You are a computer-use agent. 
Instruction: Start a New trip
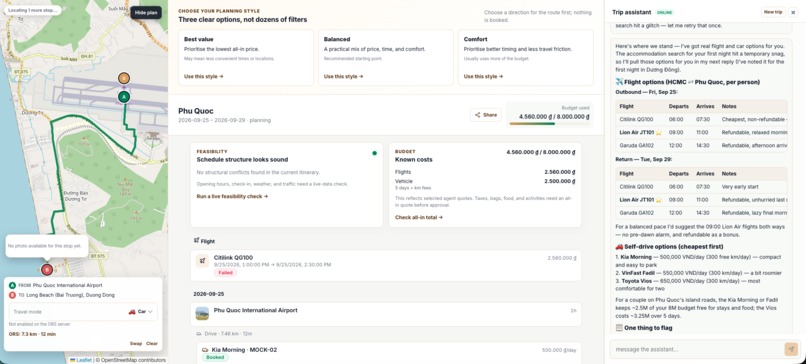coord(773,12)
